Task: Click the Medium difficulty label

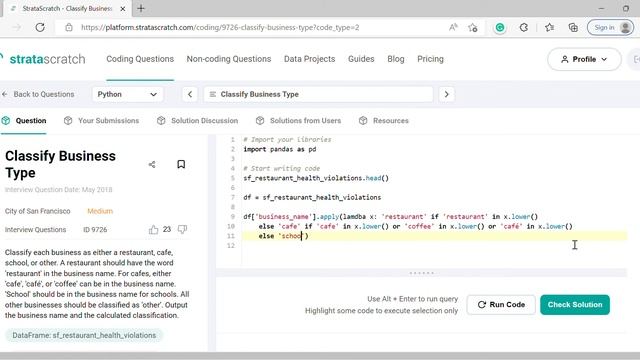Action: click(x=100, y=211)
